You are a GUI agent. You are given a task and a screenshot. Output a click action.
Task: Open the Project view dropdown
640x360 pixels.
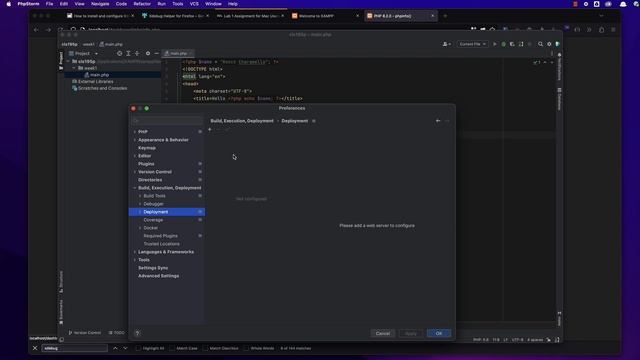pyautogui.click(x=83, y=53)
